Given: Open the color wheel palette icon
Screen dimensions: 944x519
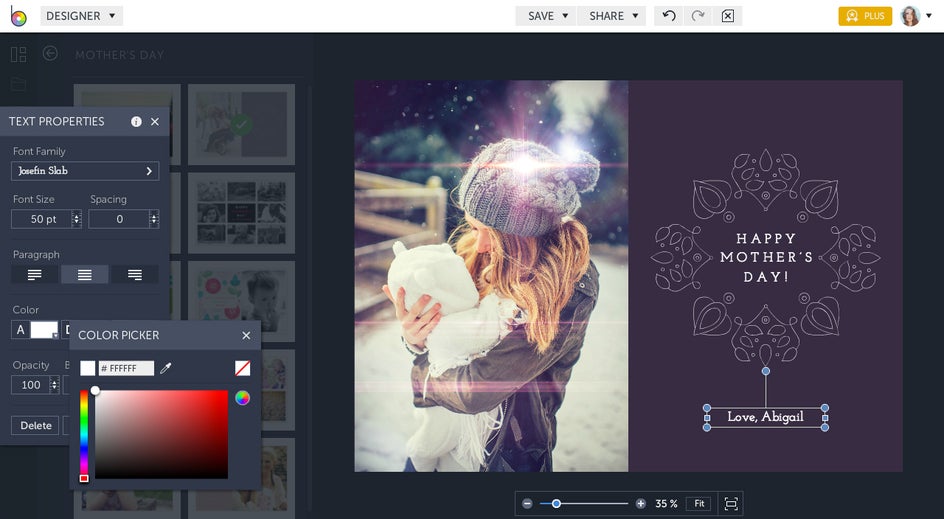Looking at the screenshot, I should pyautogui.click(x=243, y=398).
